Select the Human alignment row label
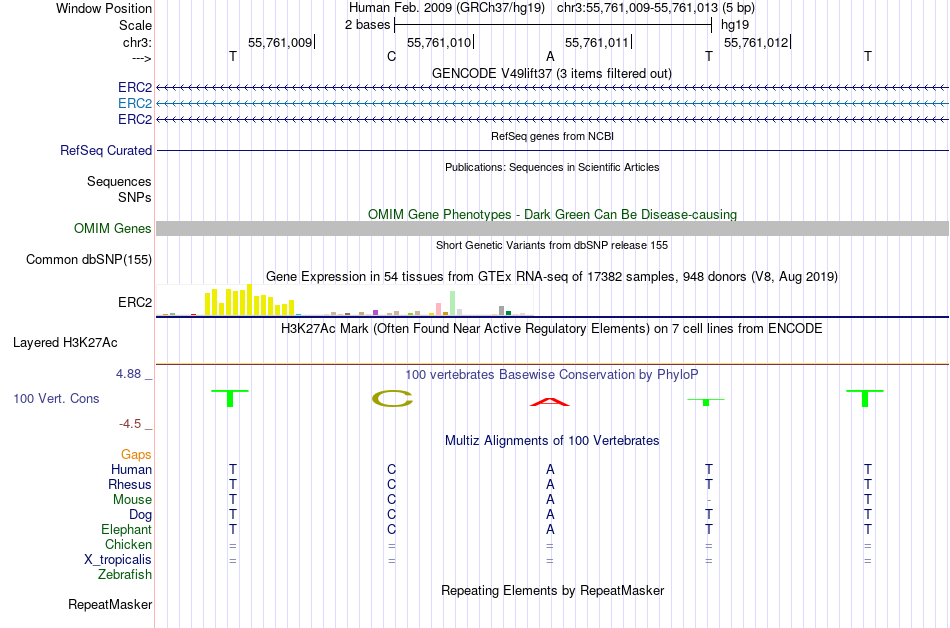 pyautogui.click(x=131, y=469)
